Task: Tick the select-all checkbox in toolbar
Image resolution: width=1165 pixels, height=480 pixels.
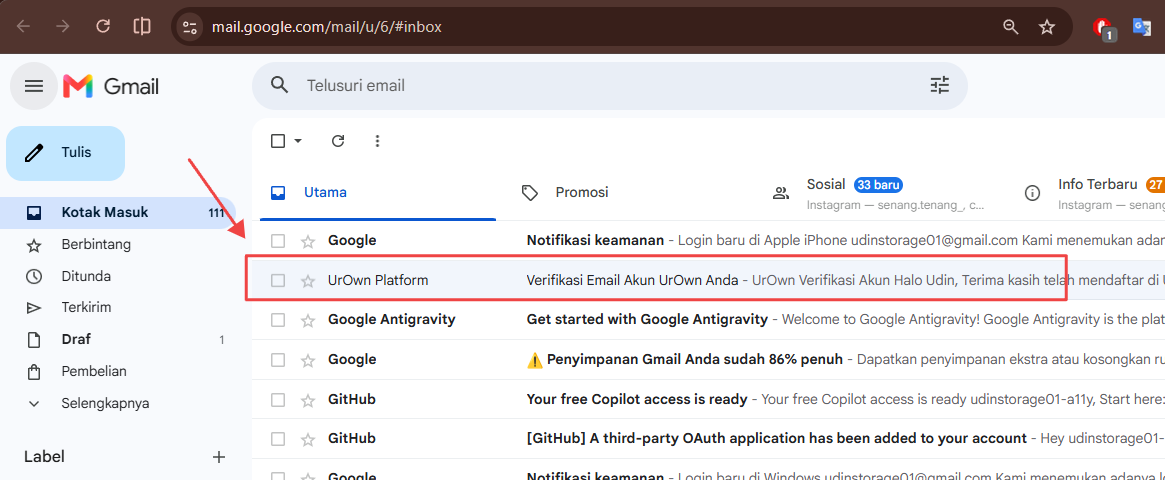Action: click(278, 141)
